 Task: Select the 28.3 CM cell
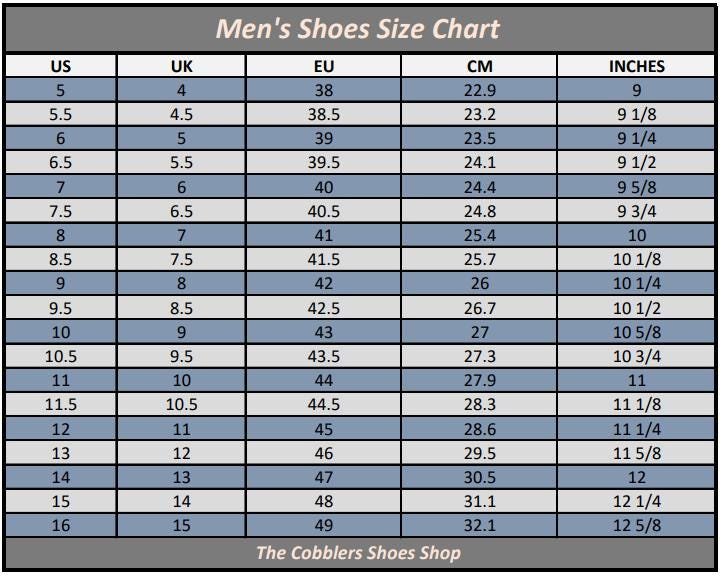479,405
